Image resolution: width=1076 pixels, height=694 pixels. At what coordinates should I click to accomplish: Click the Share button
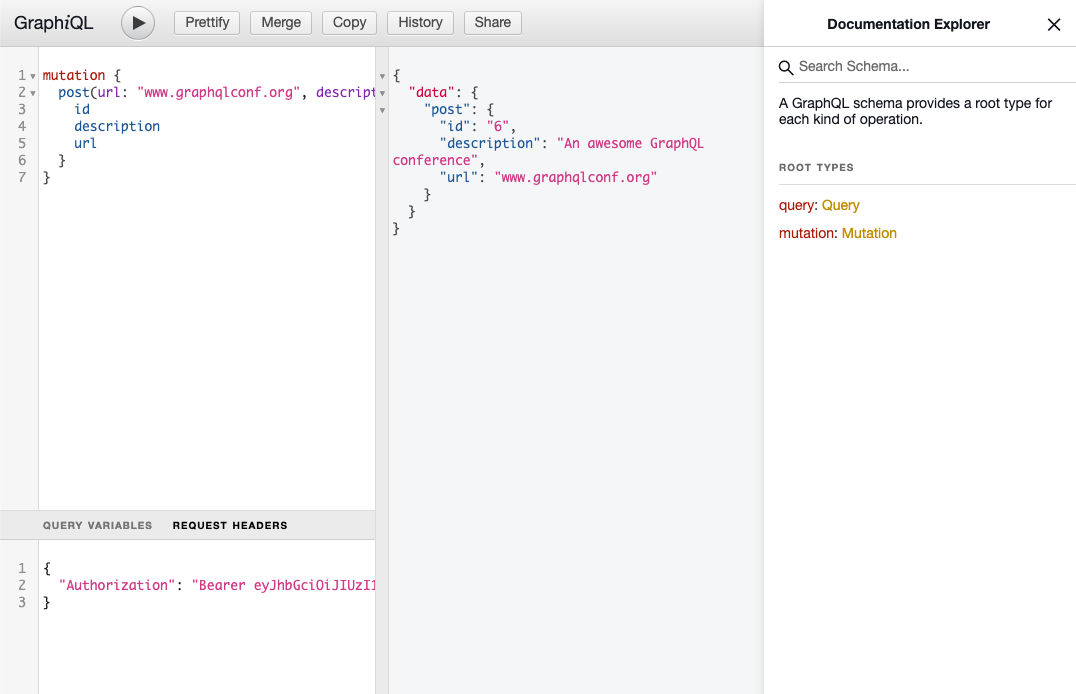(x=492, y=23)
